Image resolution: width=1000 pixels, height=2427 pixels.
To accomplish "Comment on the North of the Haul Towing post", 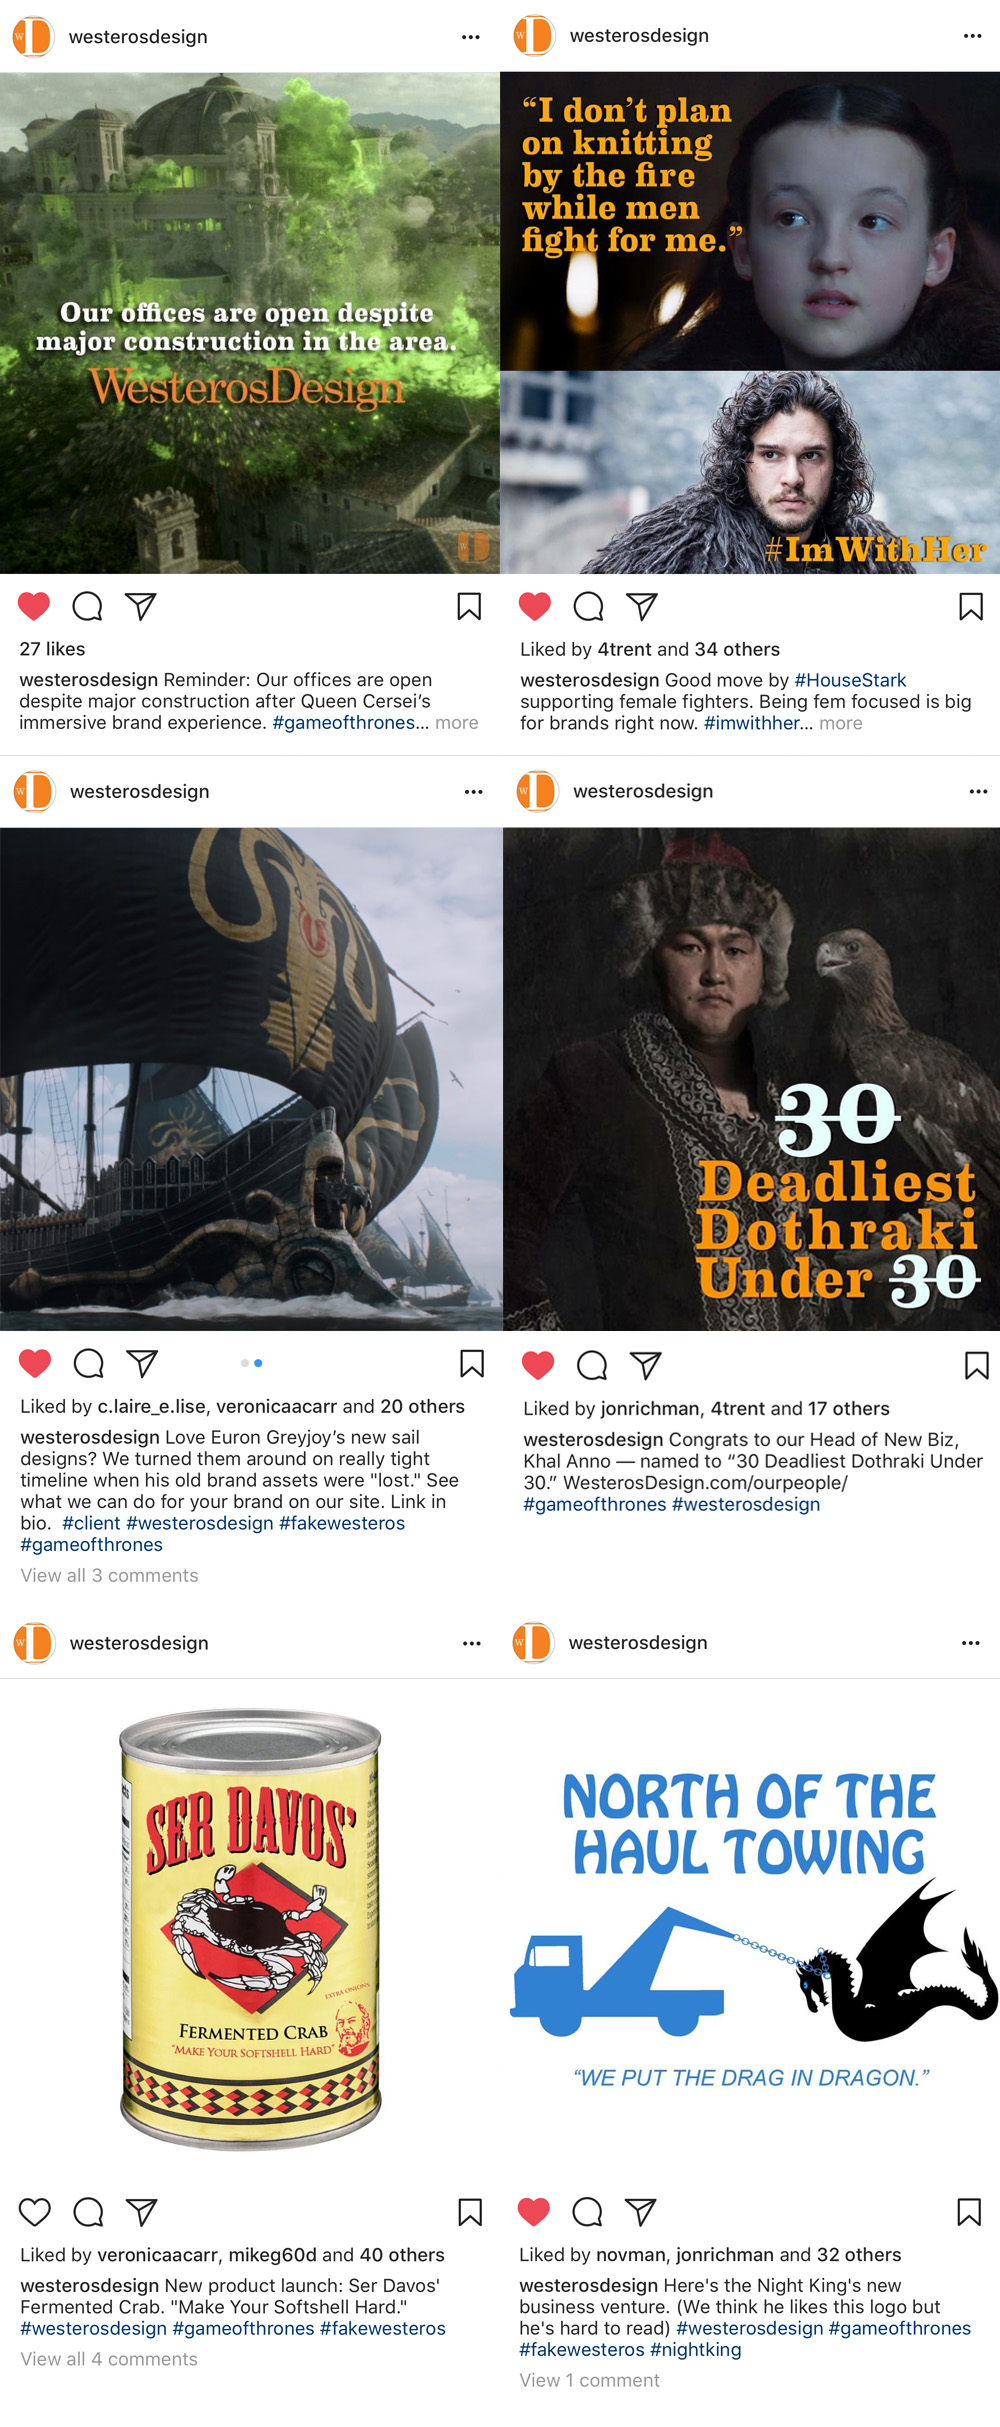I will click(587, 2211).
